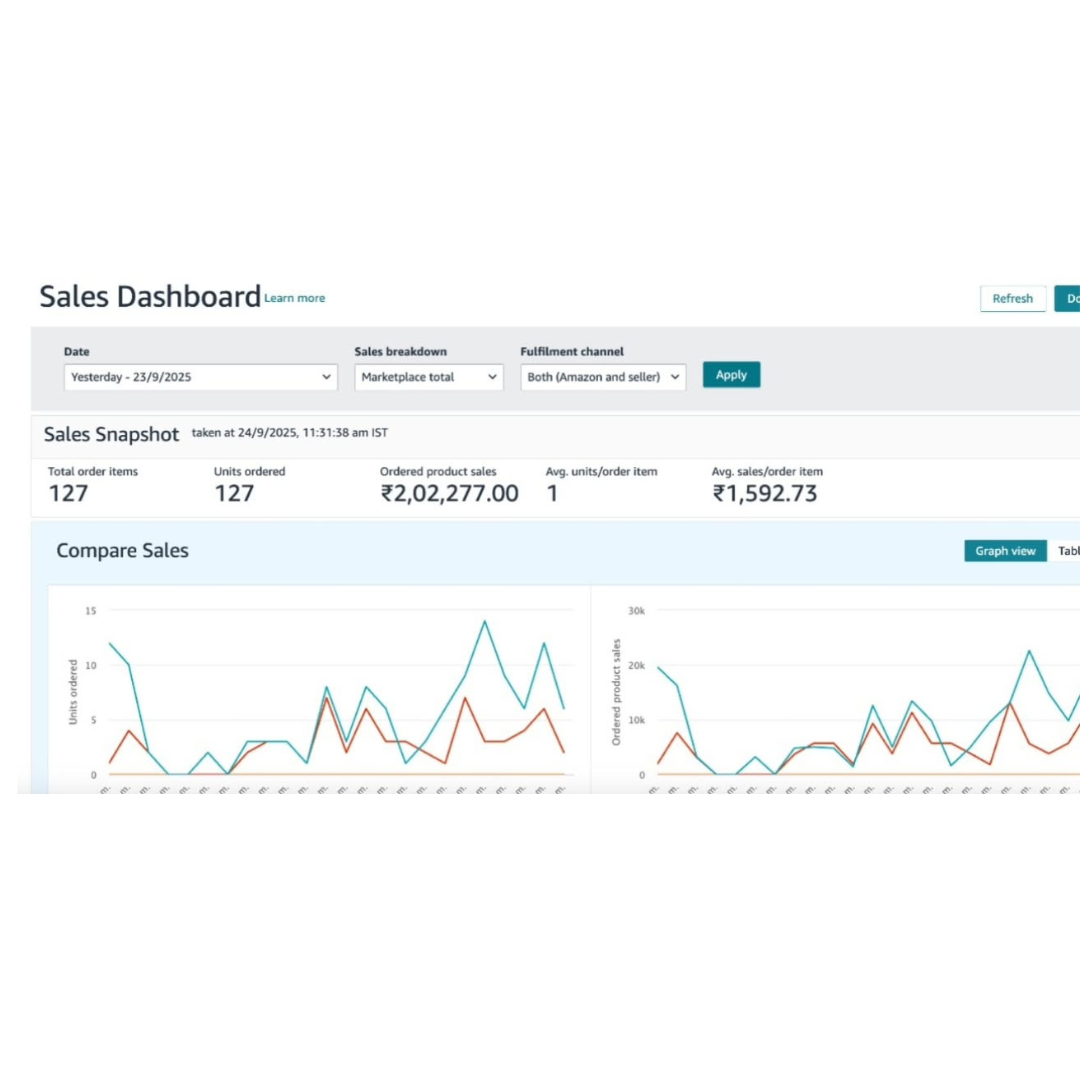Select the Total order items value 127
This screenshot has width=1080, height=1080.
point(68,493)
